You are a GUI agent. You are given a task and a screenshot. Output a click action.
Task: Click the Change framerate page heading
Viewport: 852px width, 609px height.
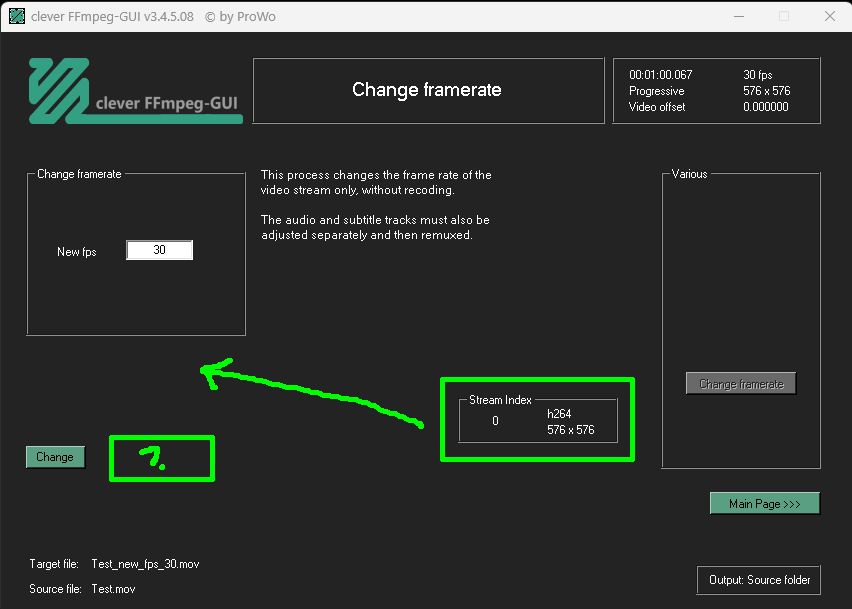point(427,90)
